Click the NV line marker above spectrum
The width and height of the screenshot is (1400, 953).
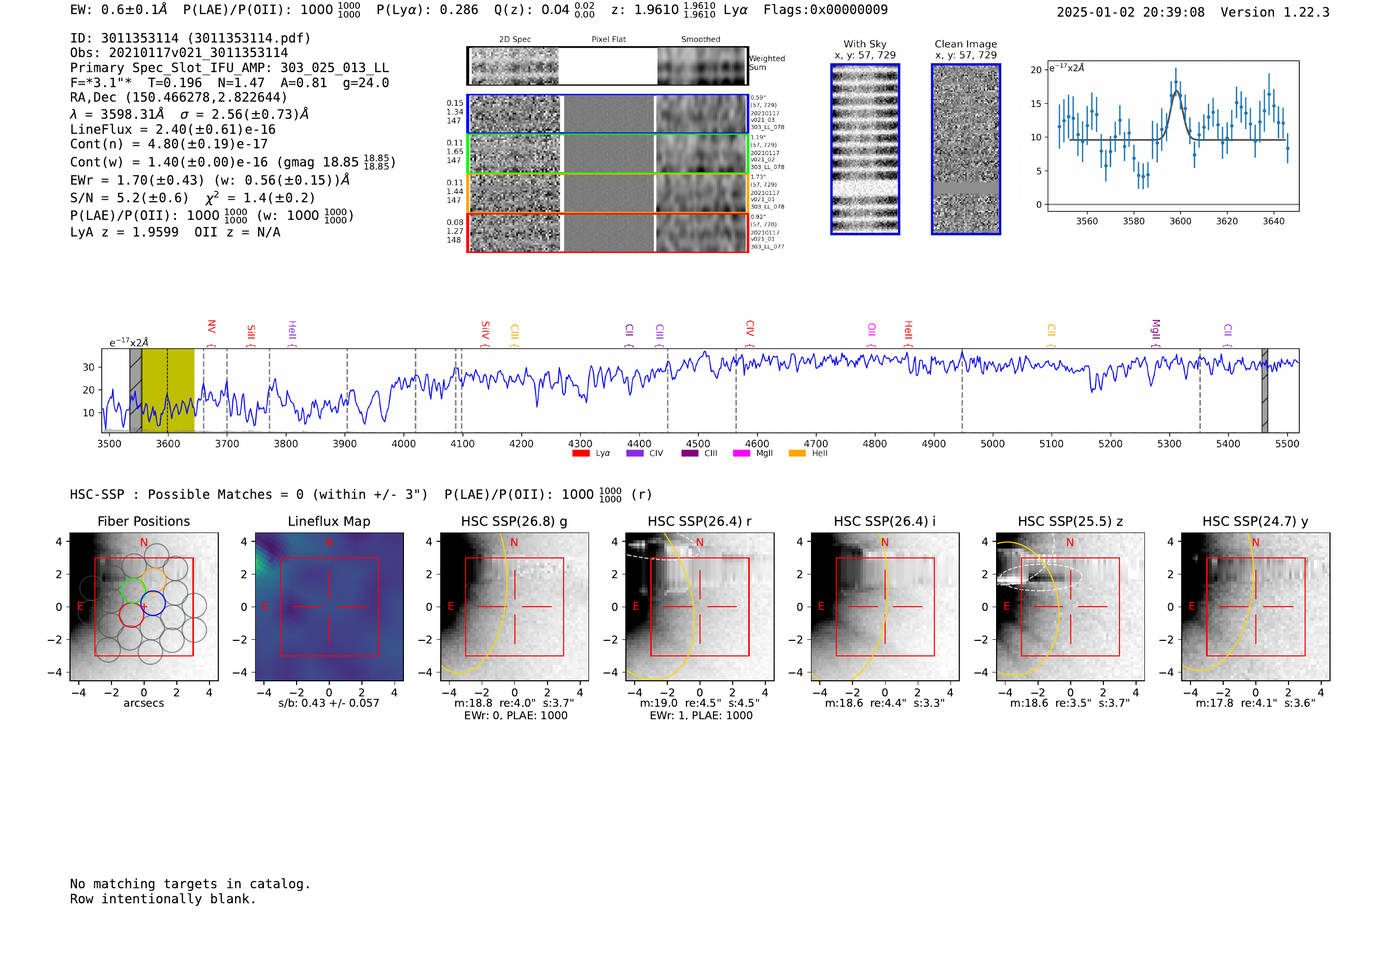211,327
